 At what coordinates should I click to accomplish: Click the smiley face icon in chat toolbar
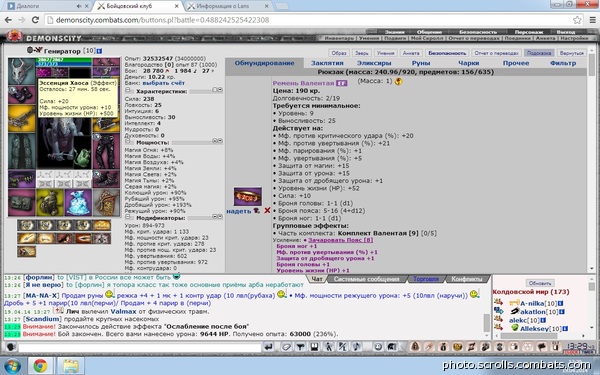(378, 347)
